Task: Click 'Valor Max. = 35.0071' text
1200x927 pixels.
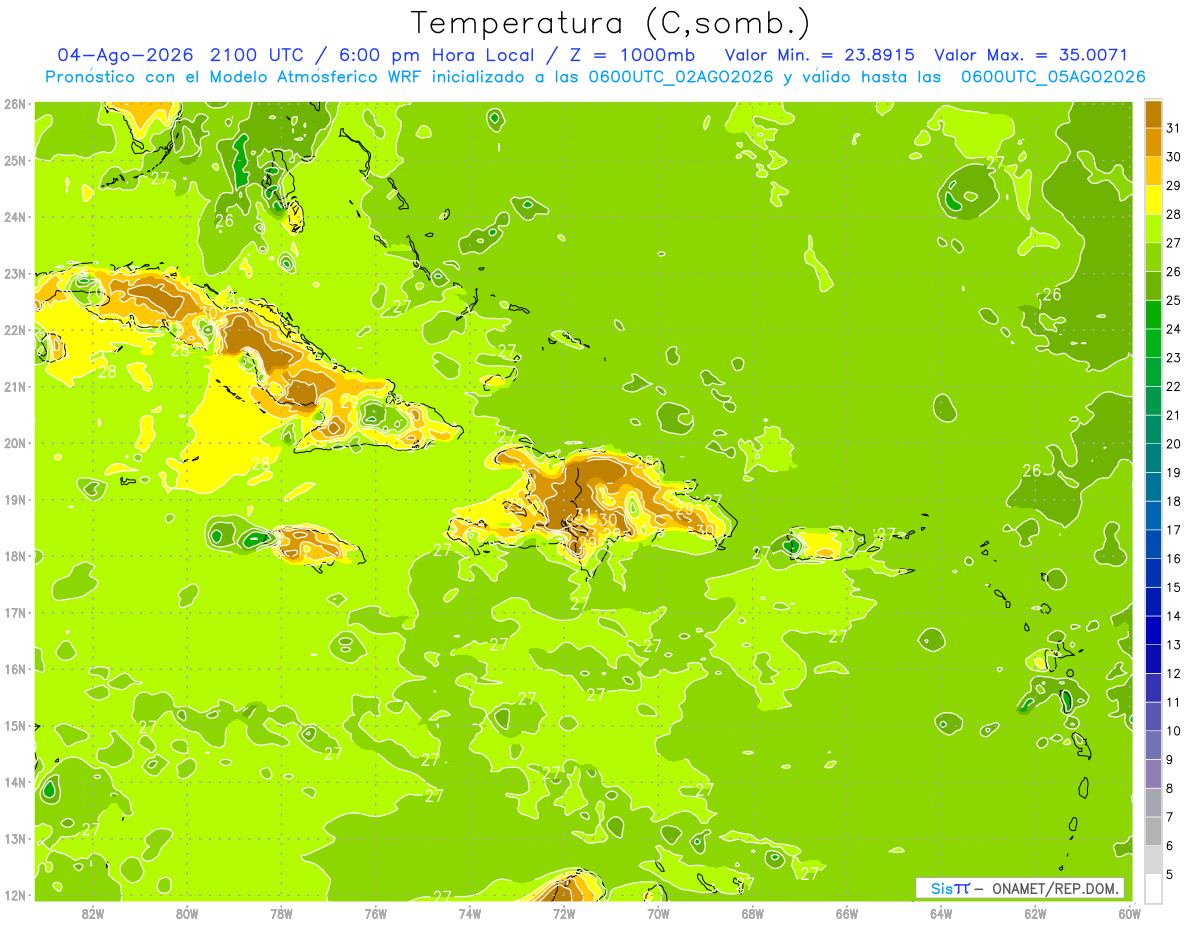Action: [1031, 55]
